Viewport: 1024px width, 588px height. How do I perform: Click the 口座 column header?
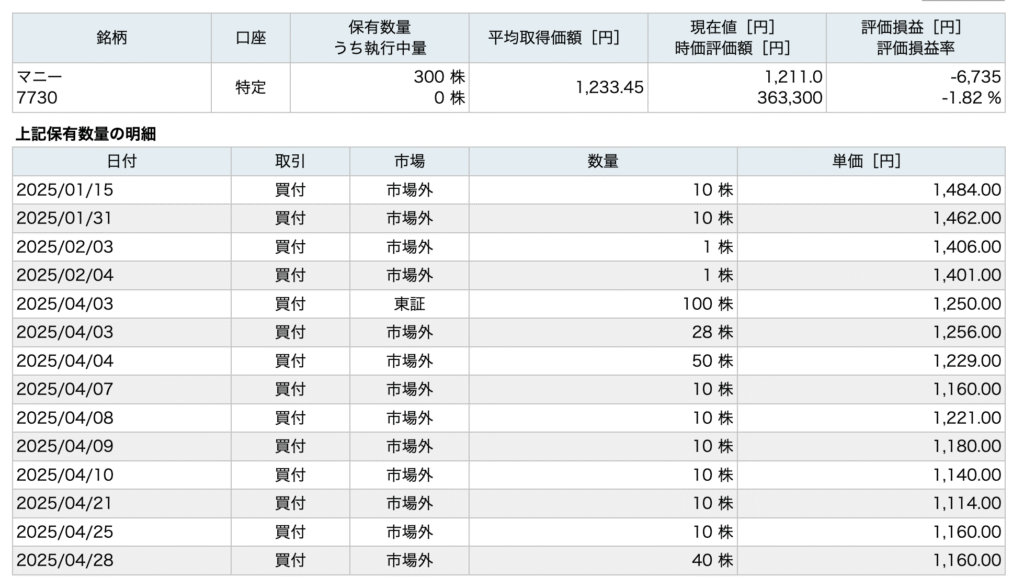tap(251, 38)
